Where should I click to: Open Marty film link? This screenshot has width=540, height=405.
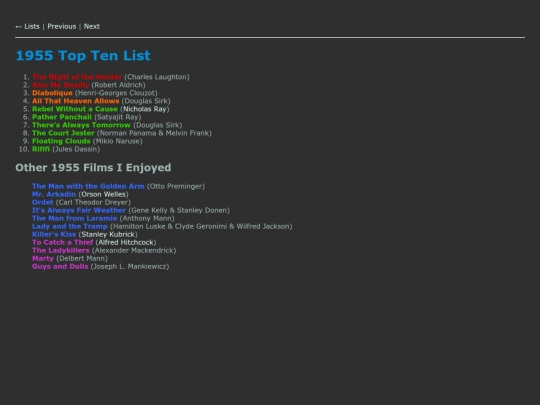(x=43, y=258)
